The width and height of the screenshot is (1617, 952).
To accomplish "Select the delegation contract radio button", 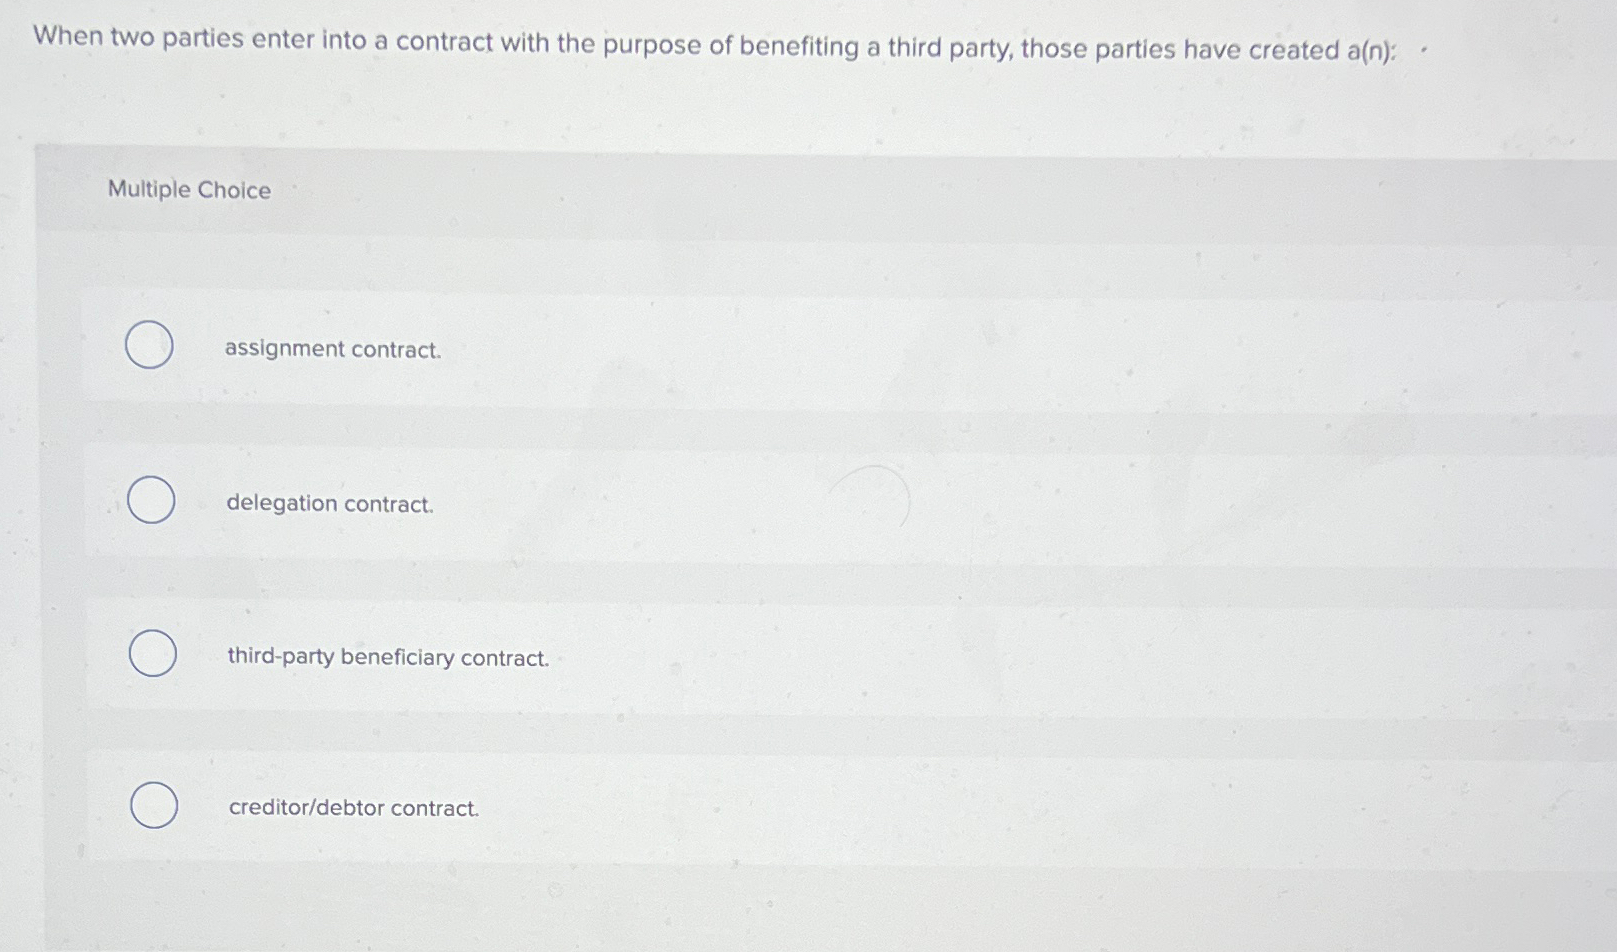I will 150,500.
